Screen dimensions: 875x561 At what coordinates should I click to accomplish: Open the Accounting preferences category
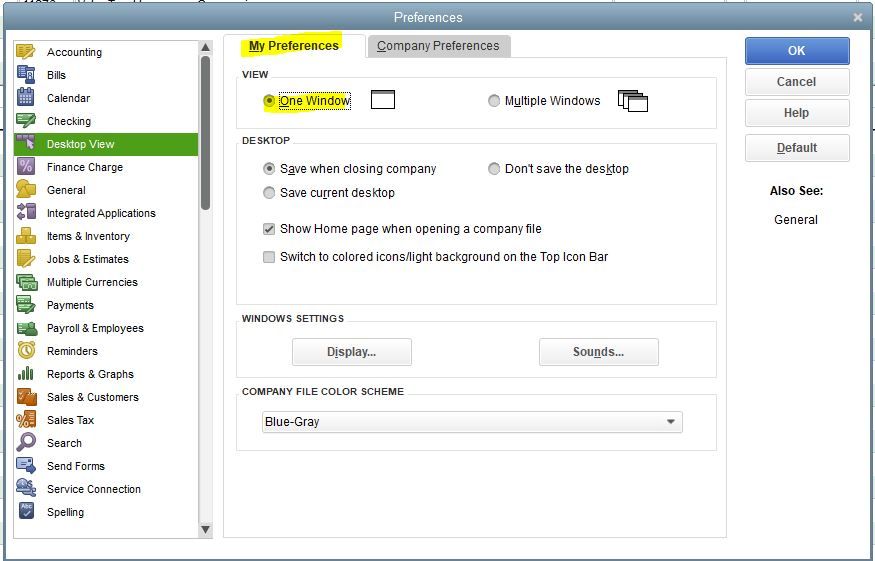pyautogui.click(x=106, y=52)
